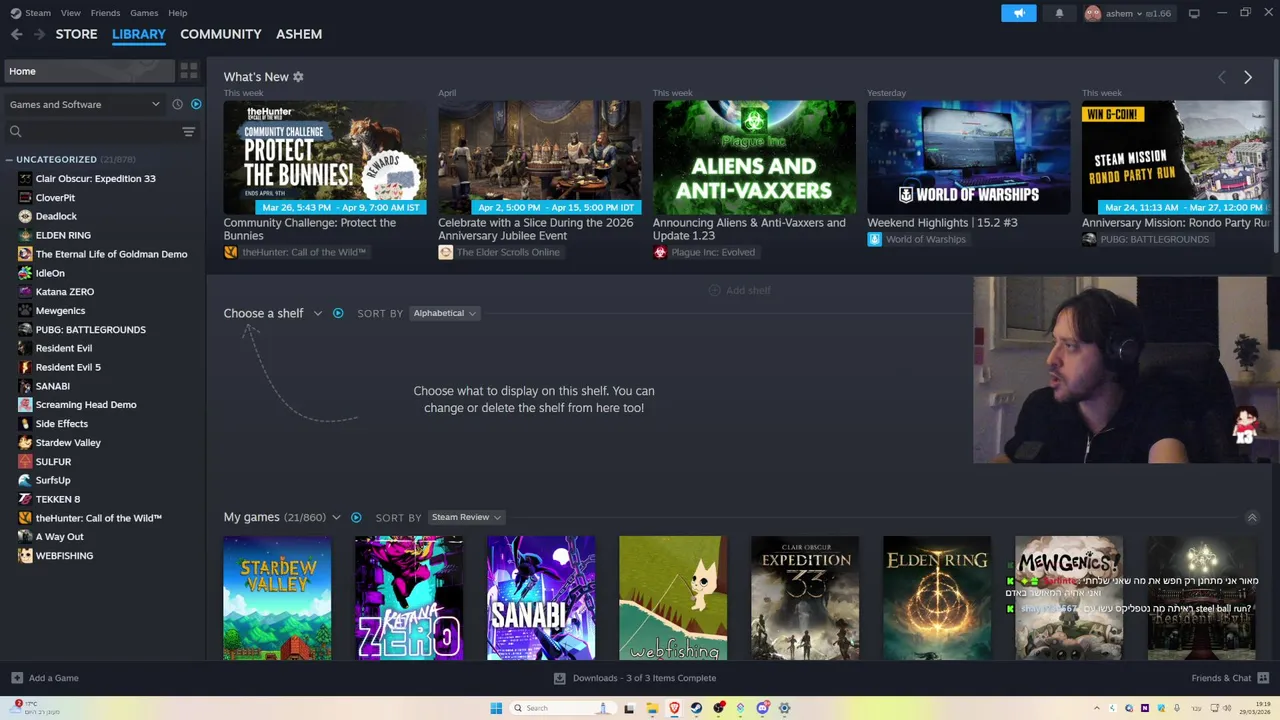Click the Add shelf button
The image size is (1280, 720).
click(x=740, y=290)
